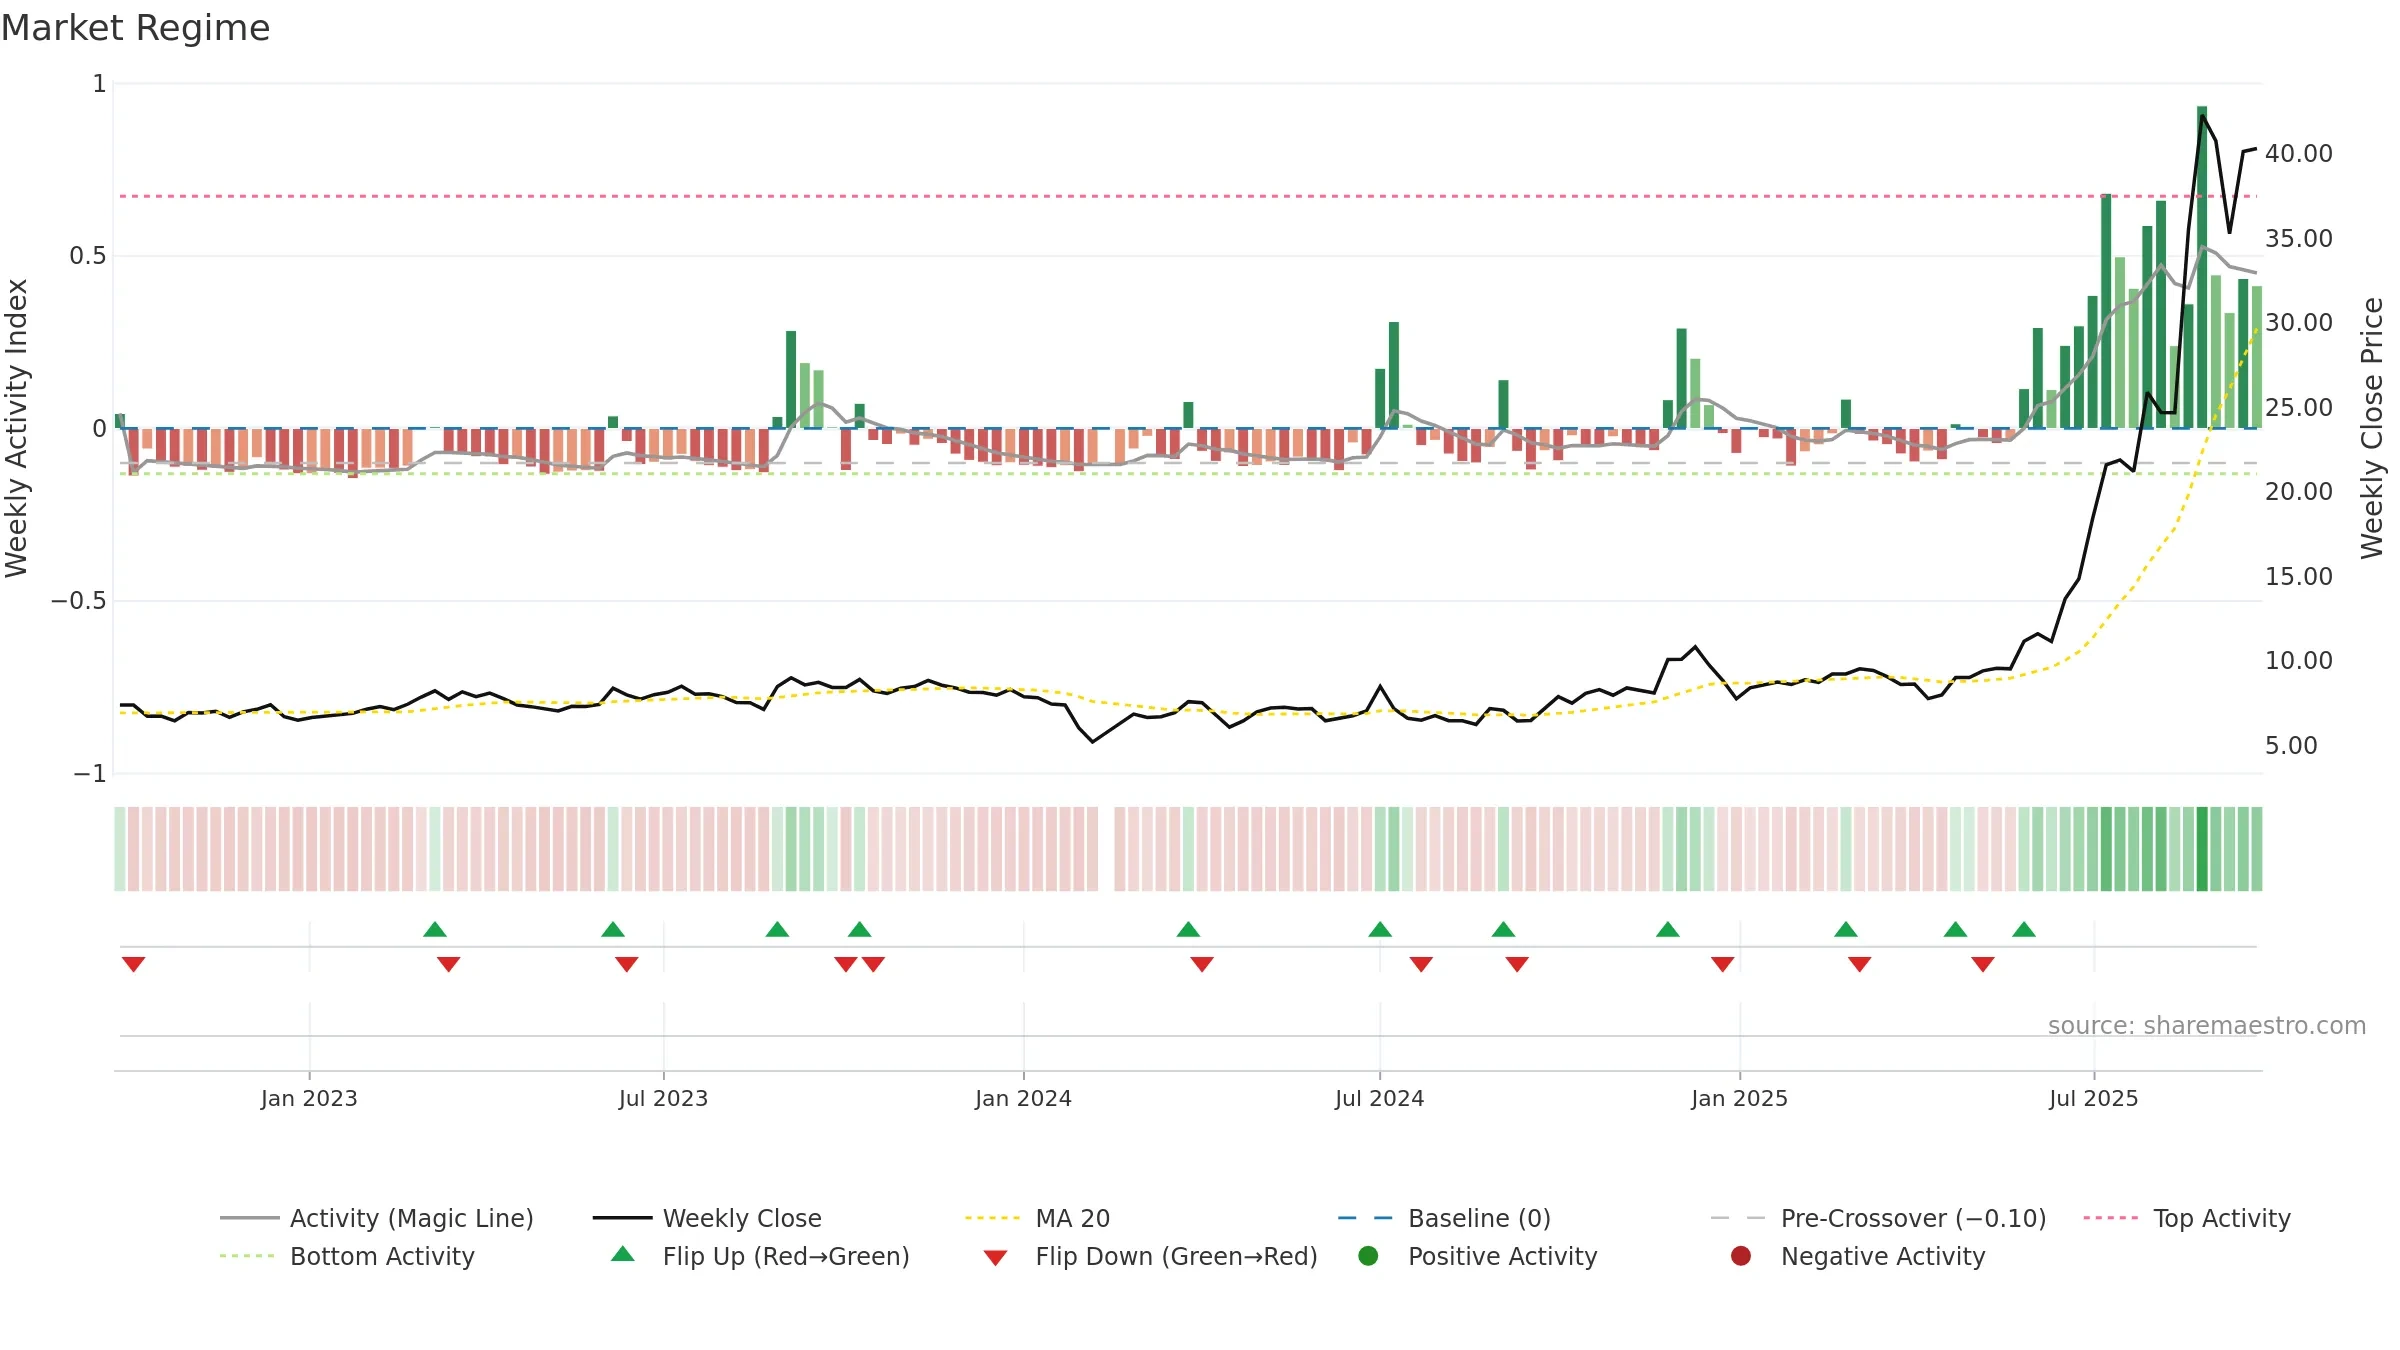Click the −0.5 activity axis label
Viewport: 2400px width, 1350px height.
pyautogui.click(x=78, y=601)
